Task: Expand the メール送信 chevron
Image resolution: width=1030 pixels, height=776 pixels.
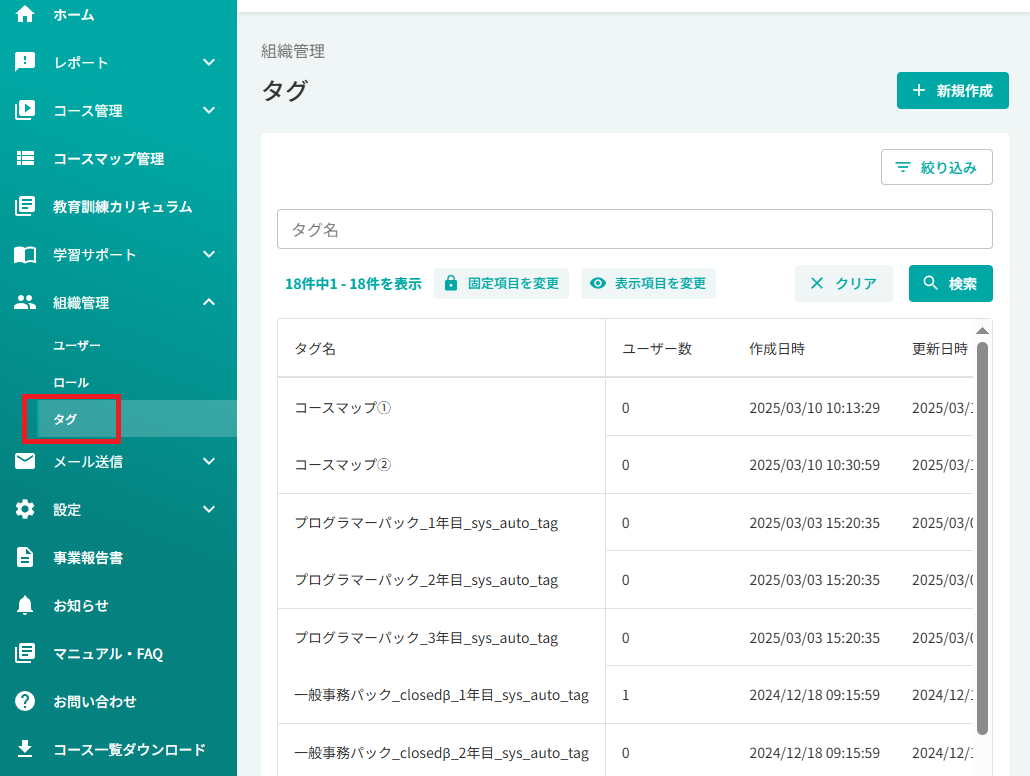Action: tap(209, 461)
